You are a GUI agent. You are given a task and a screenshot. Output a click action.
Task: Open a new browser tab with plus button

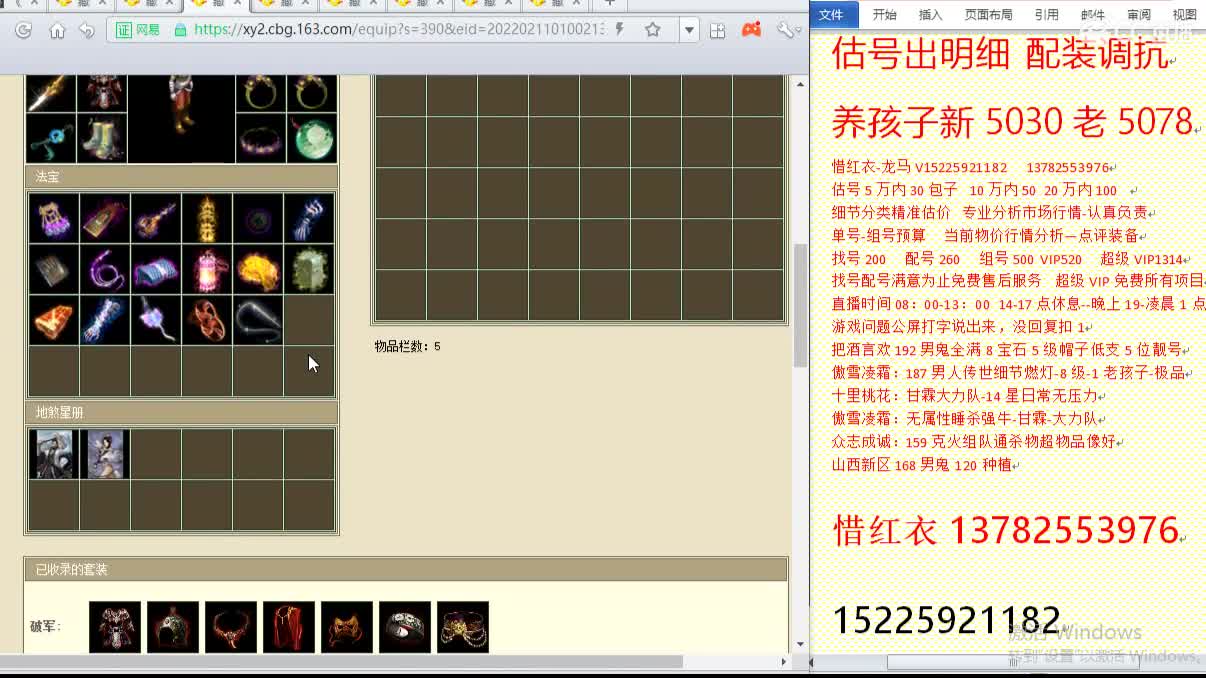(610, 4)
